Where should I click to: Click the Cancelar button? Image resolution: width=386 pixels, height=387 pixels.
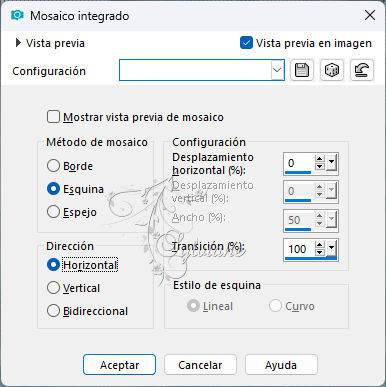point(200,365)
